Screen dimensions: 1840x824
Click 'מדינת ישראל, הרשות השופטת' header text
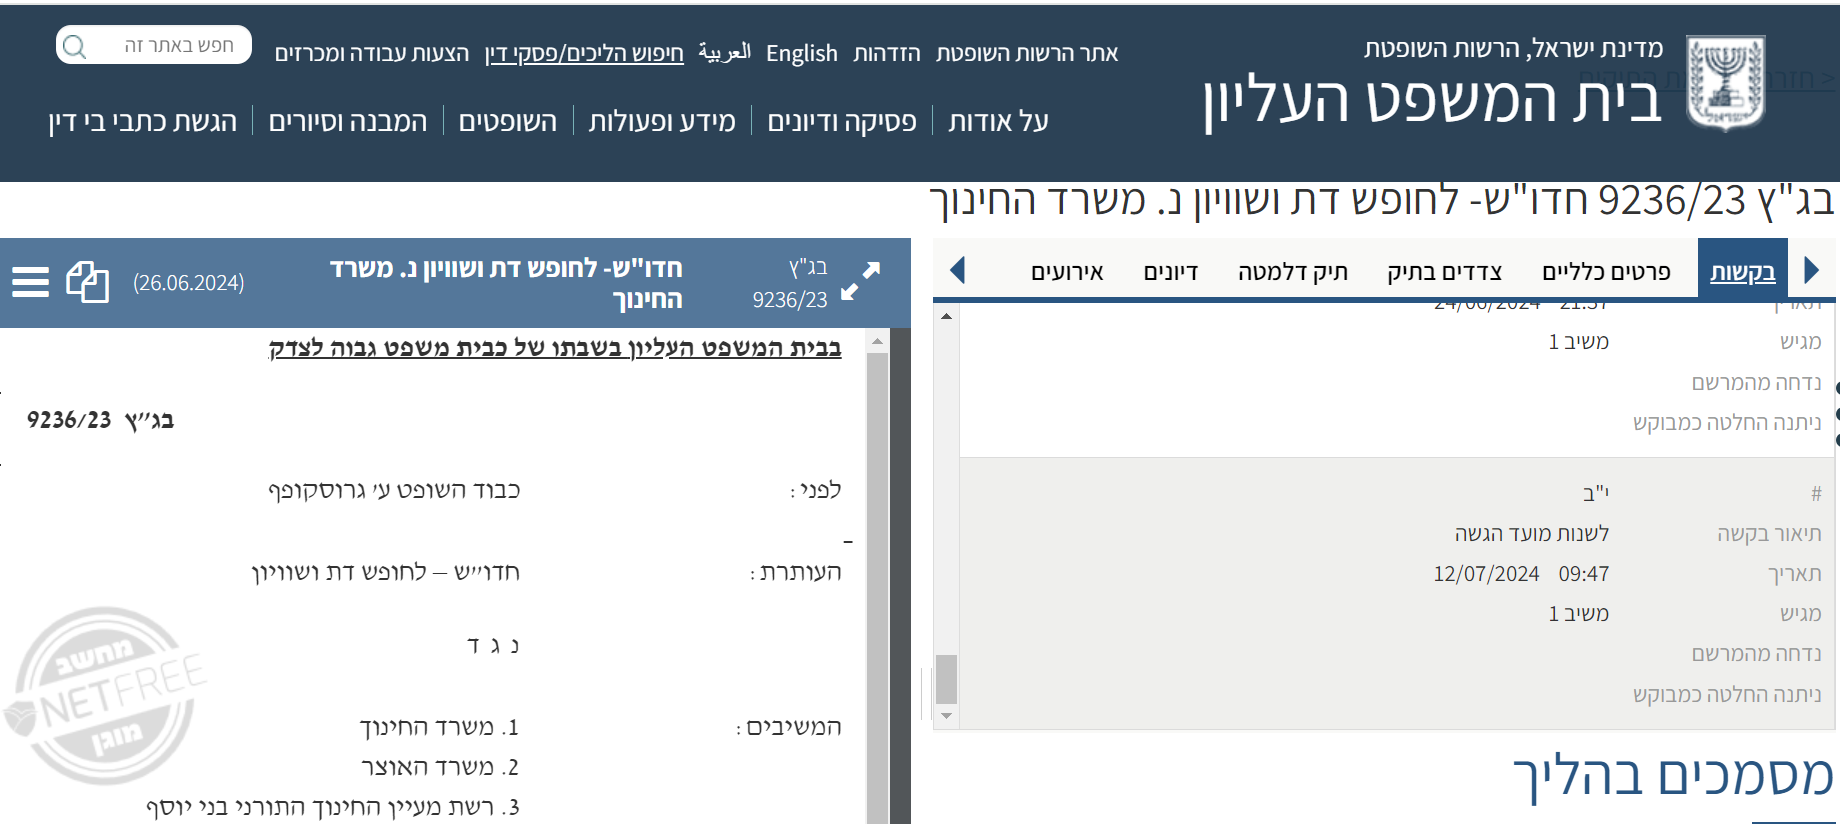[x=1514, y=48]
